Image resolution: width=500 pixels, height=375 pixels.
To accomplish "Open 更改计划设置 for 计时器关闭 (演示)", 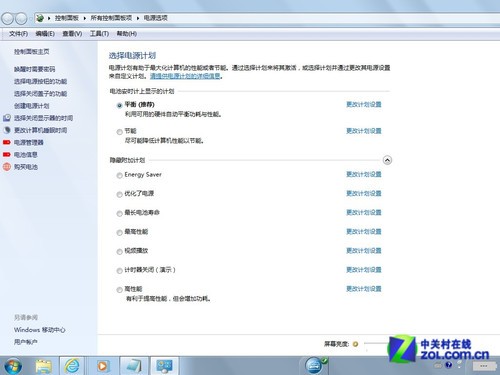I will tap(364, 269).
